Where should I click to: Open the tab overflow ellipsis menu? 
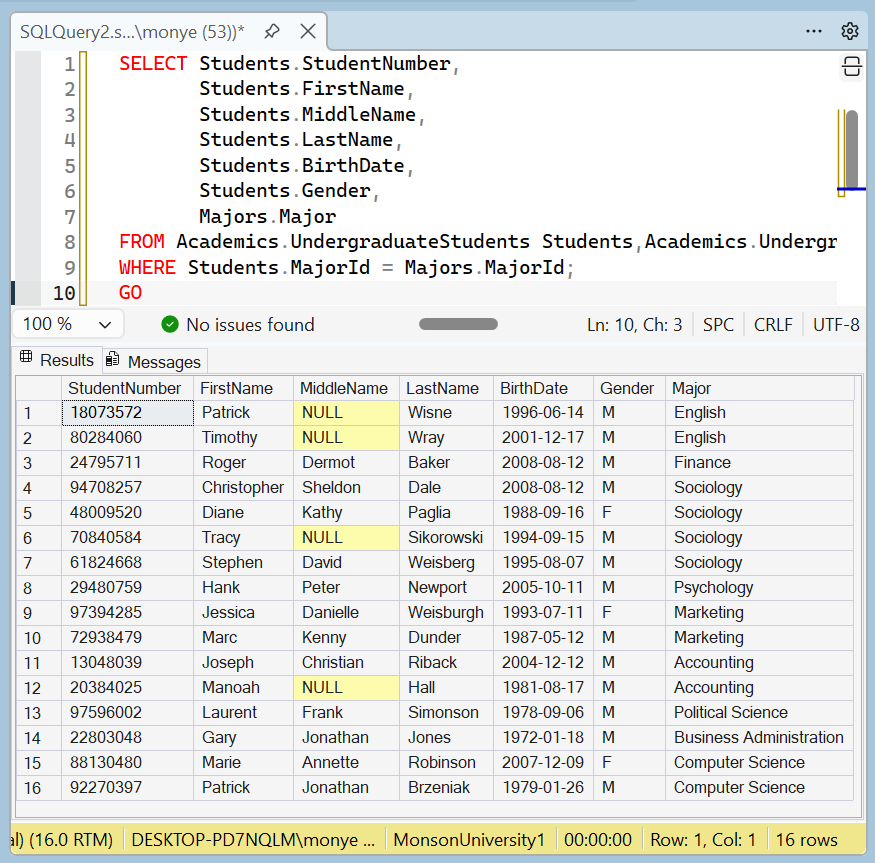(814, 31)
